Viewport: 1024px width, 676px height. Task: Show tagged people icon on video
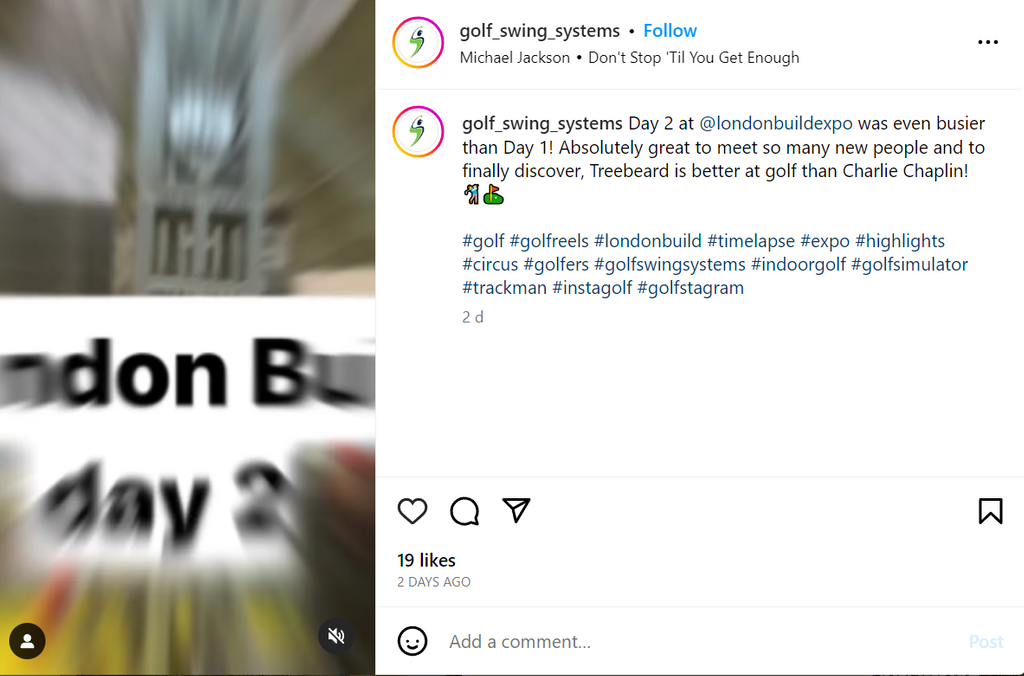coord(27,641)
